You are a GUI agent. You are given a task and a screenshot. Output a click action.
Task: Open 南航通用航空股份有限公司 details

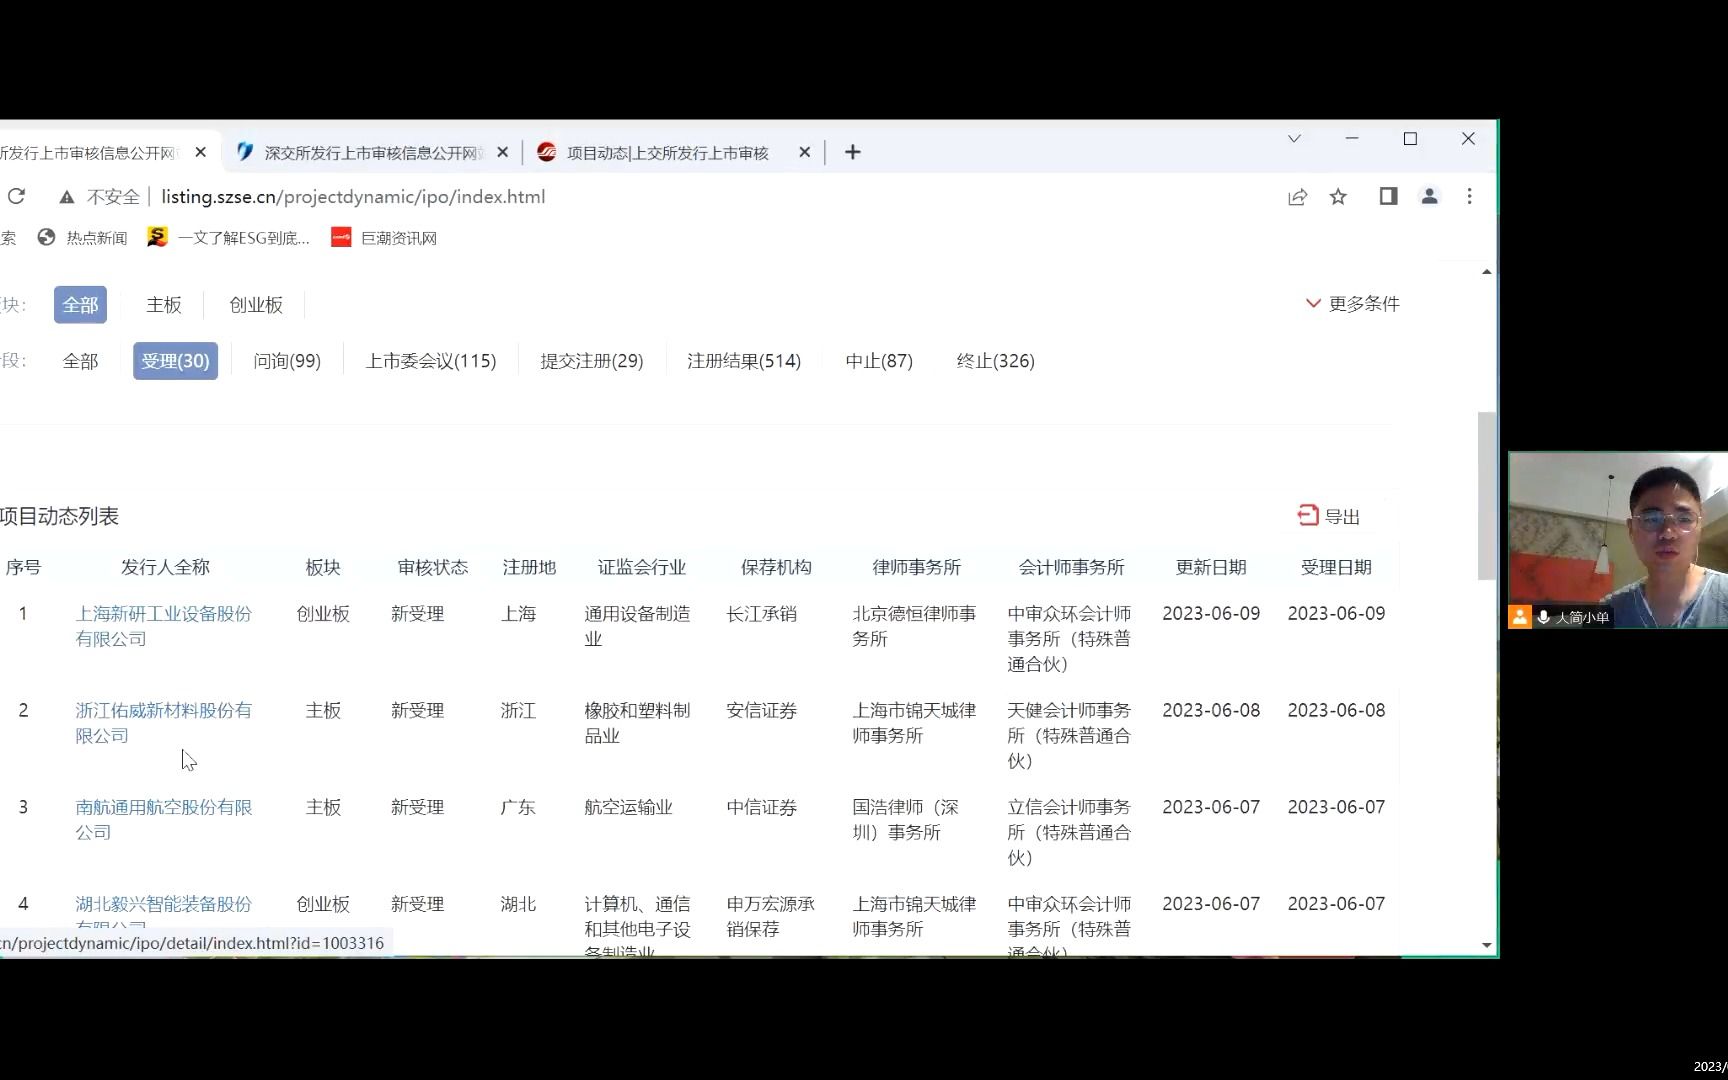click(164, 820)
